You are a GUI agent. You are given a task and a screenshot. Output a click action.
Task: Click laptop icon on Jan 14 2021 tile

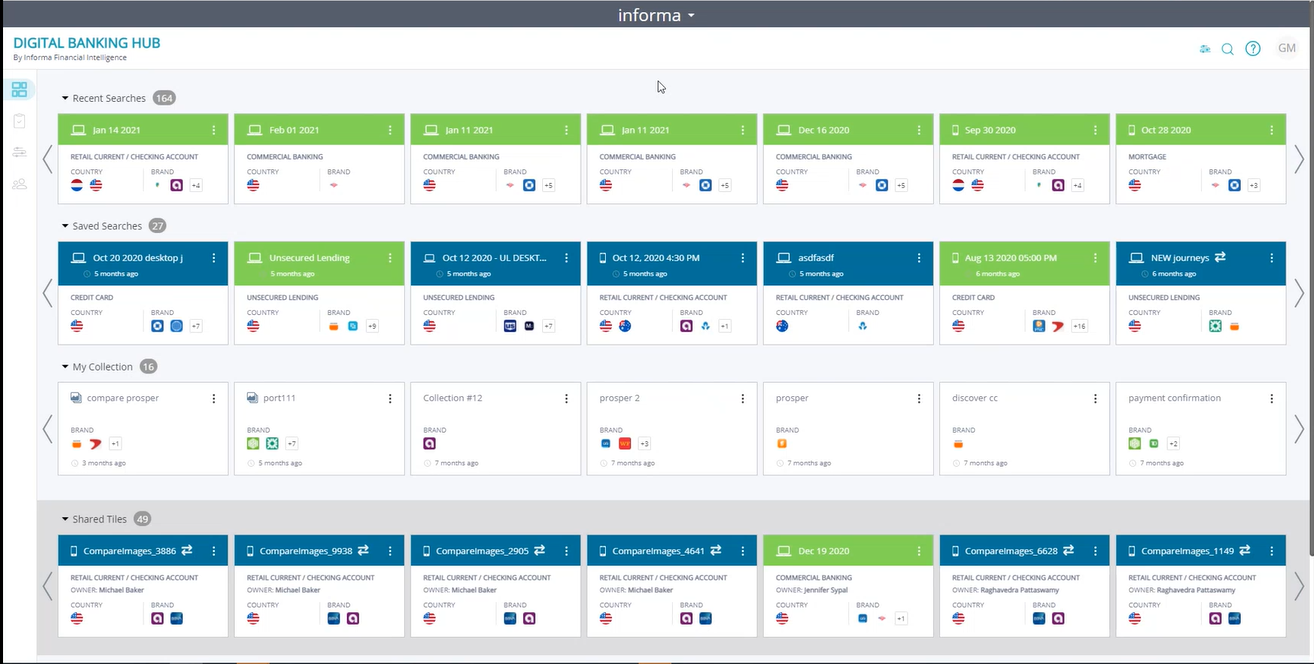78,130
